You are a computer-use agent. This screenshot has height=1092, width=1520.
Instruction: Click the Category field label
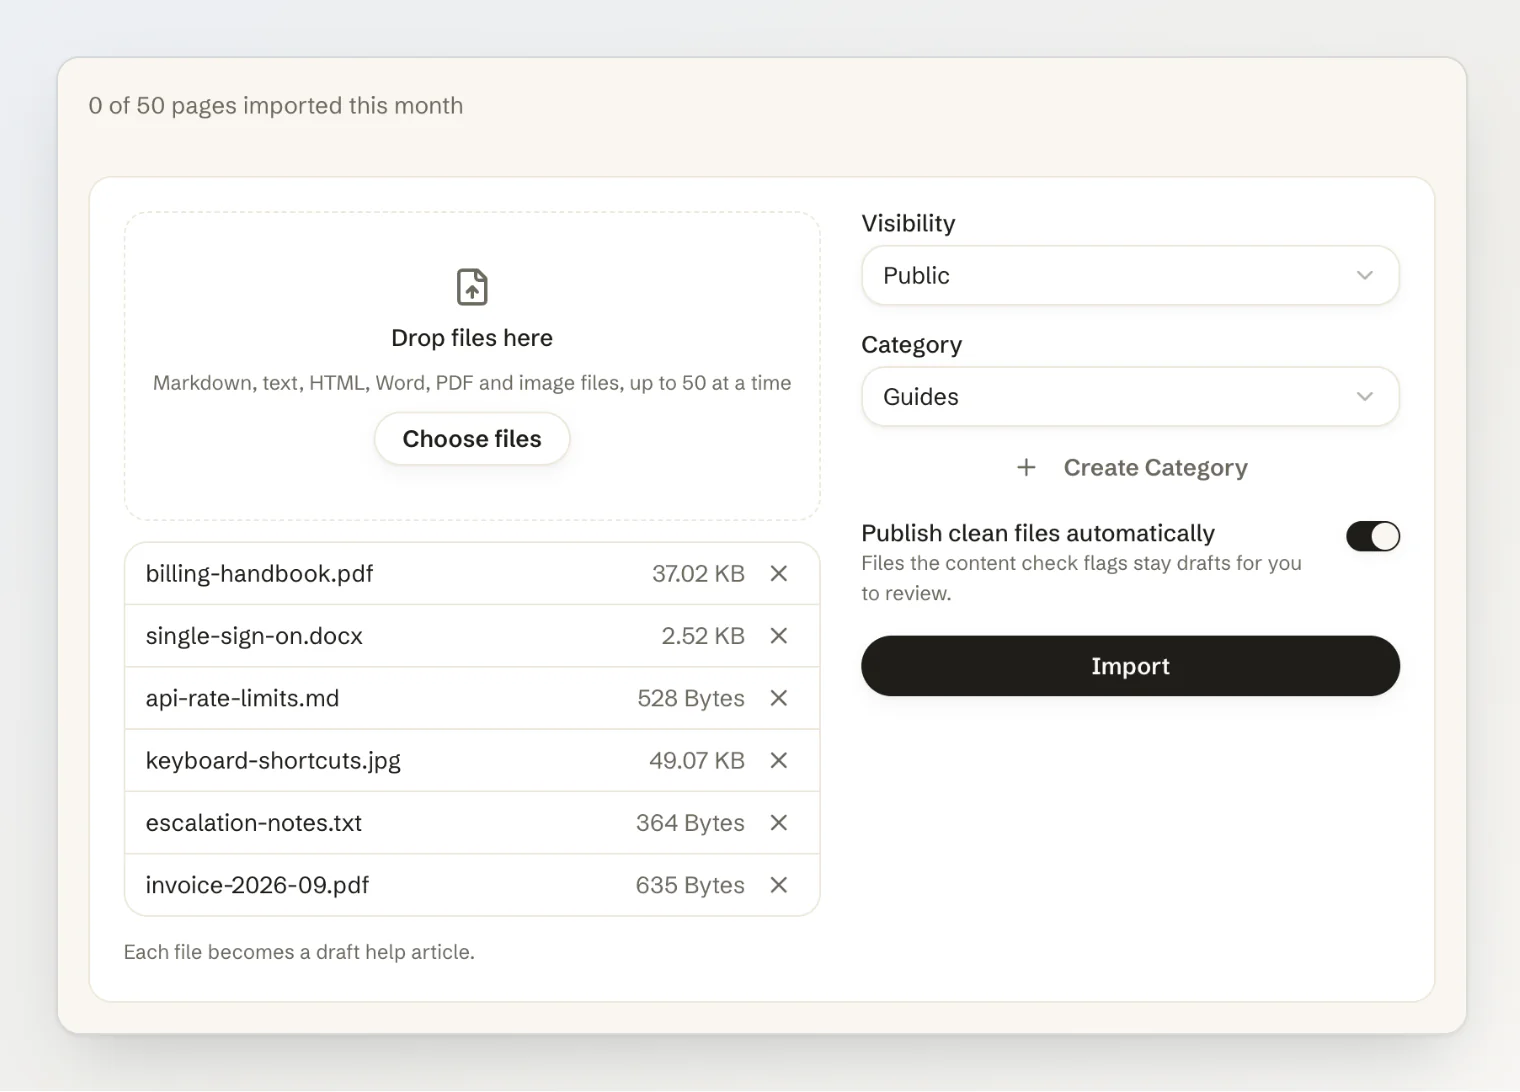(912, 345)
